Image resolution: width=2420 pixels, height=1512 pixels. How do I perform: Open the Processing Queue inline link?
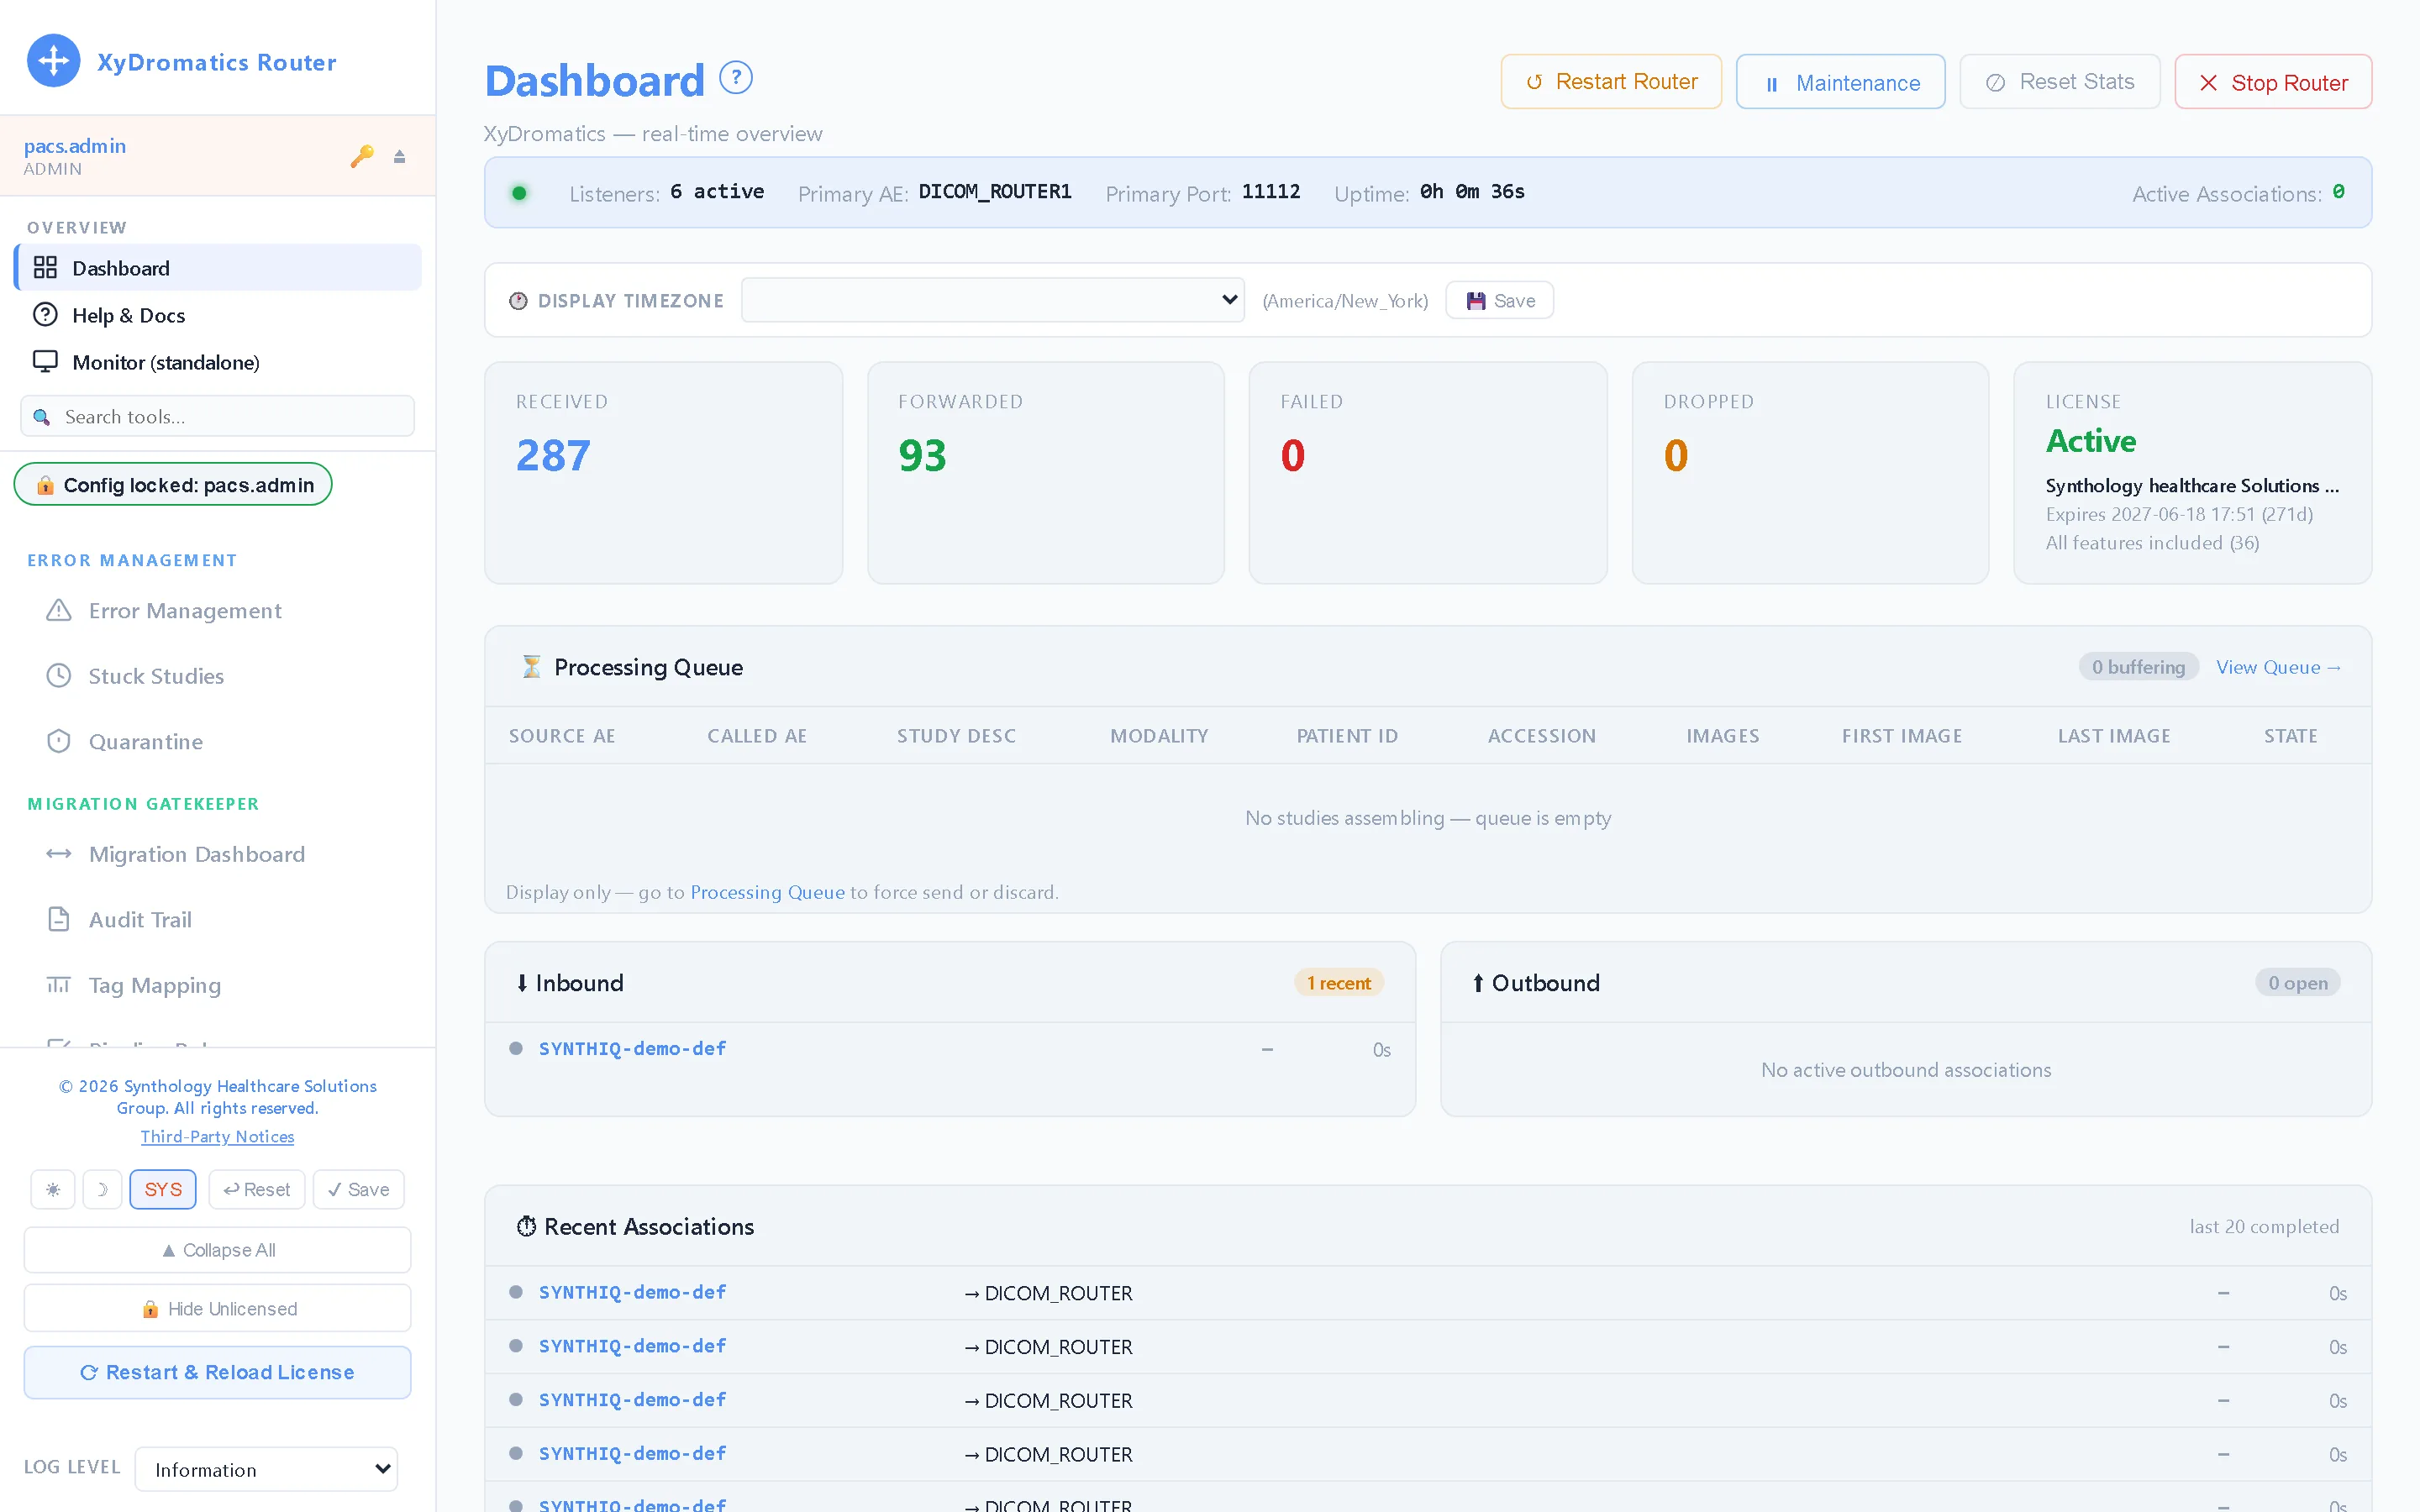(x=767, y=892)
